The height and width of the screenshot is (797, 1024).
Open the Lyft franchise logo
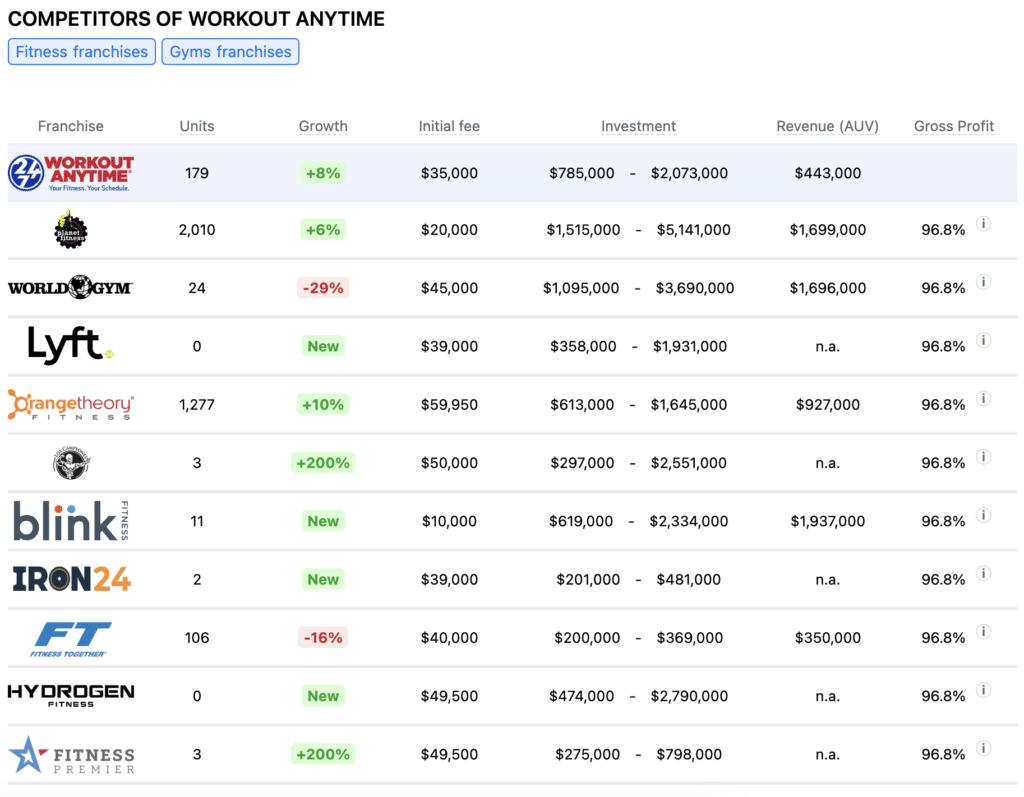[71, 345]
